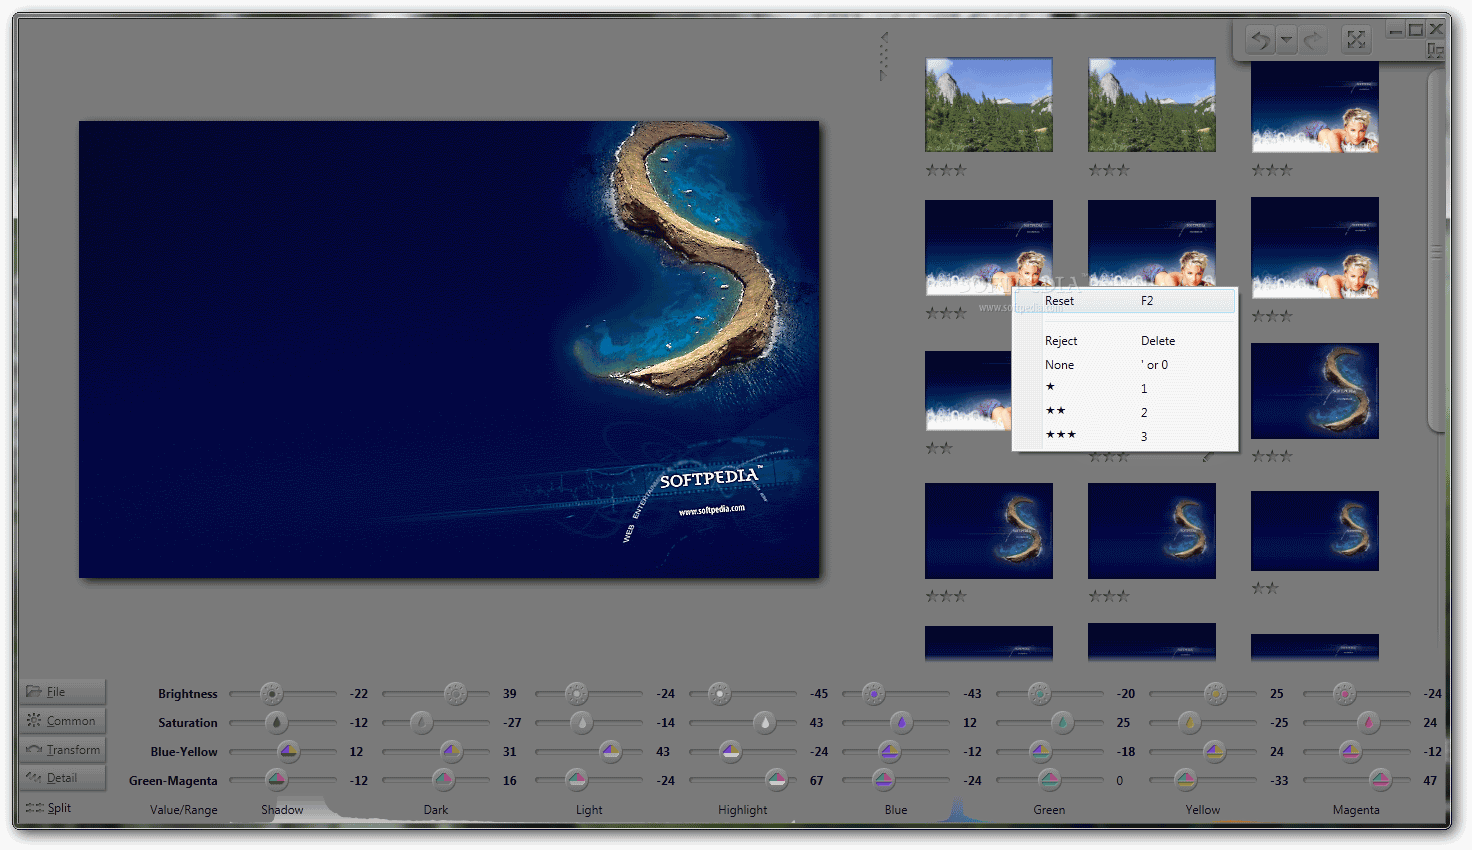Click the redo arrow button
Viewport: 1472px width, 850px height.
point(1313,40)
